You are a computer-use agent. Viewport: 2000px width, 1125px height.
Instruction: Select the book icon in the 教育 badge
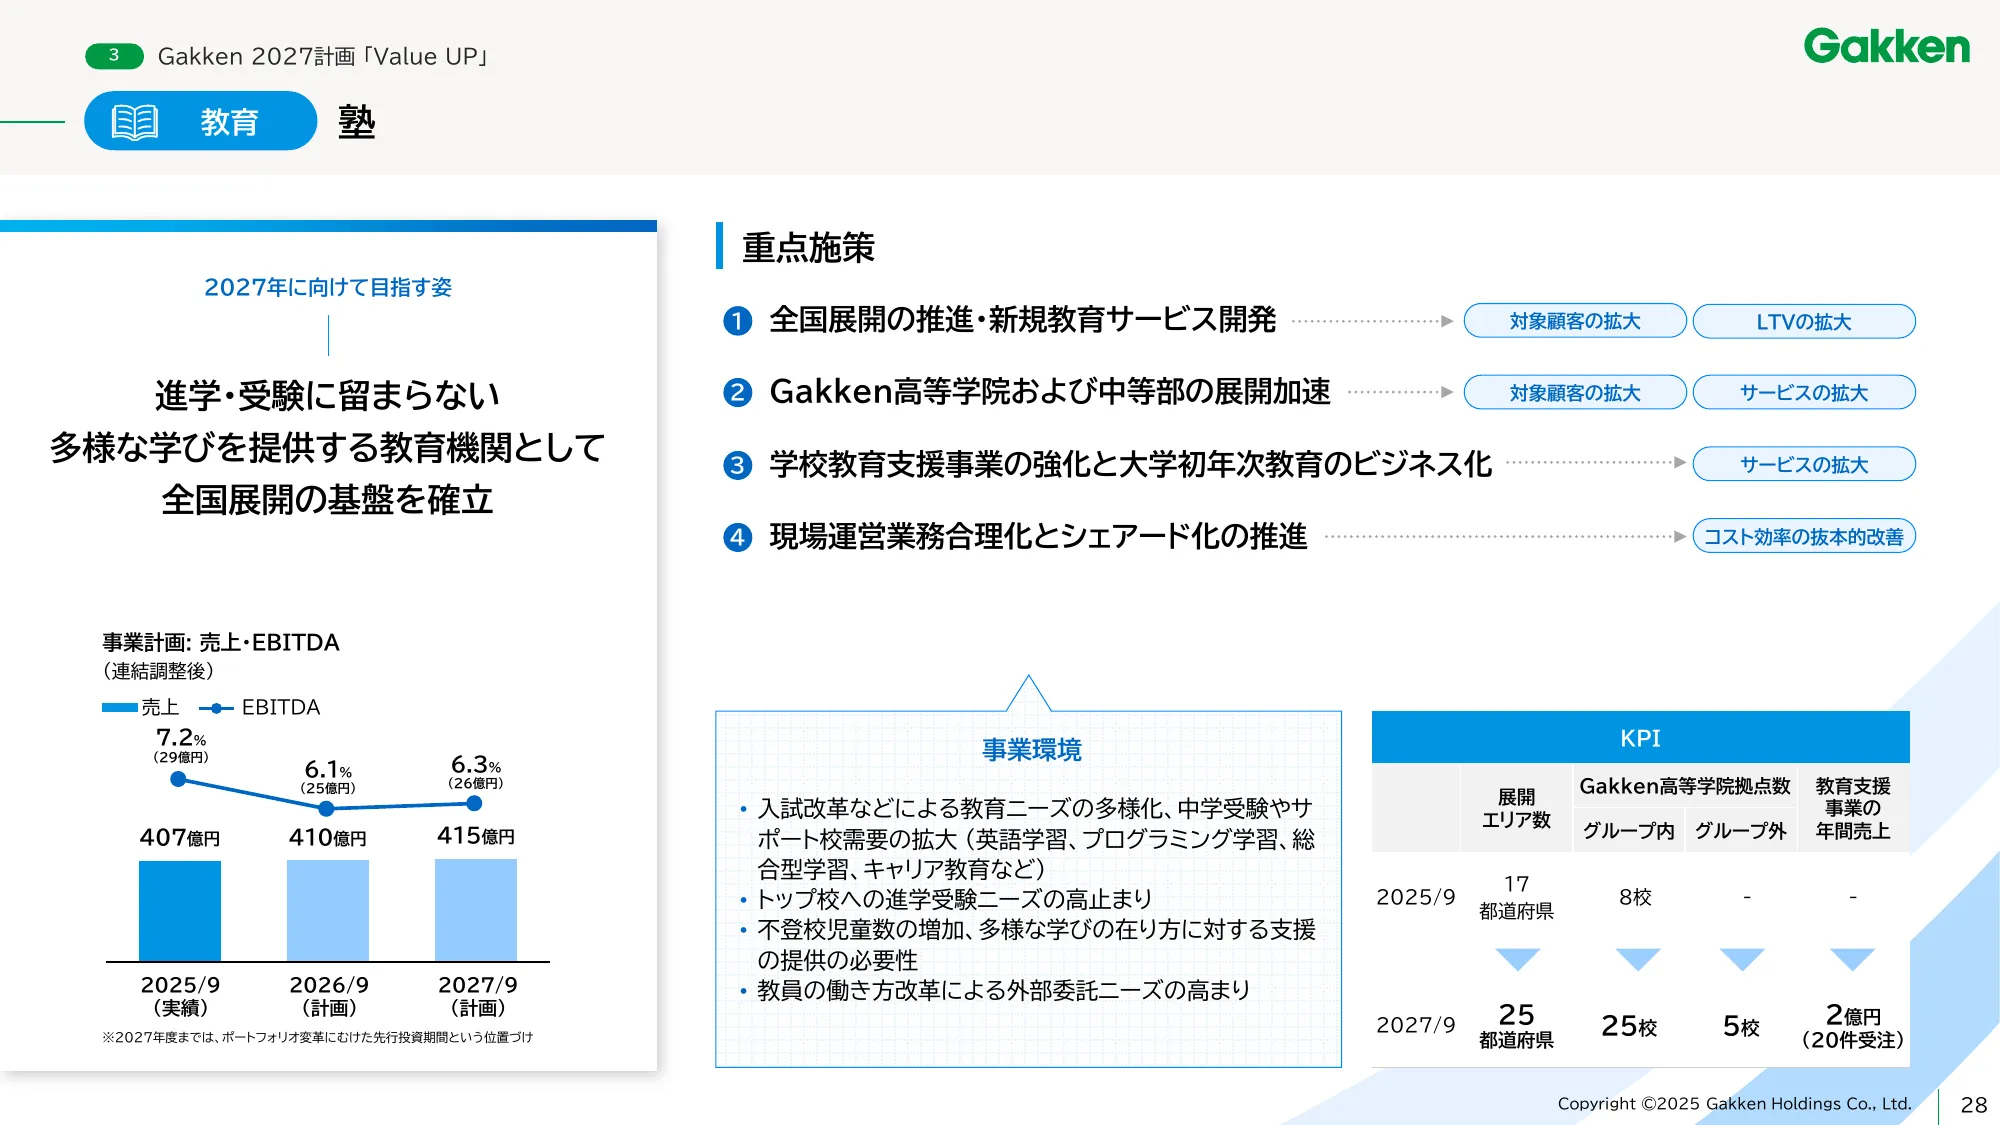click(133, 122)
